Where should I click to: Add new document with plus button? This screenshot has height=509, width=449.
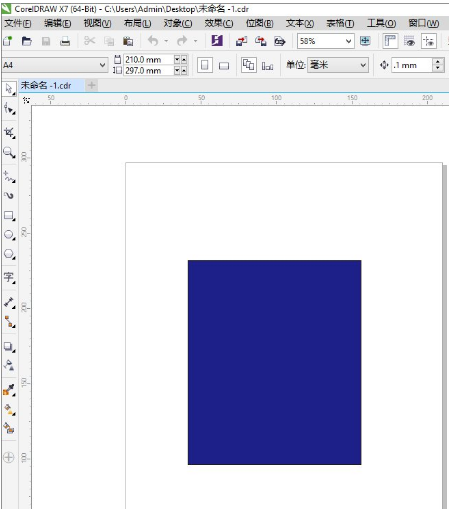tap(91, 86)
